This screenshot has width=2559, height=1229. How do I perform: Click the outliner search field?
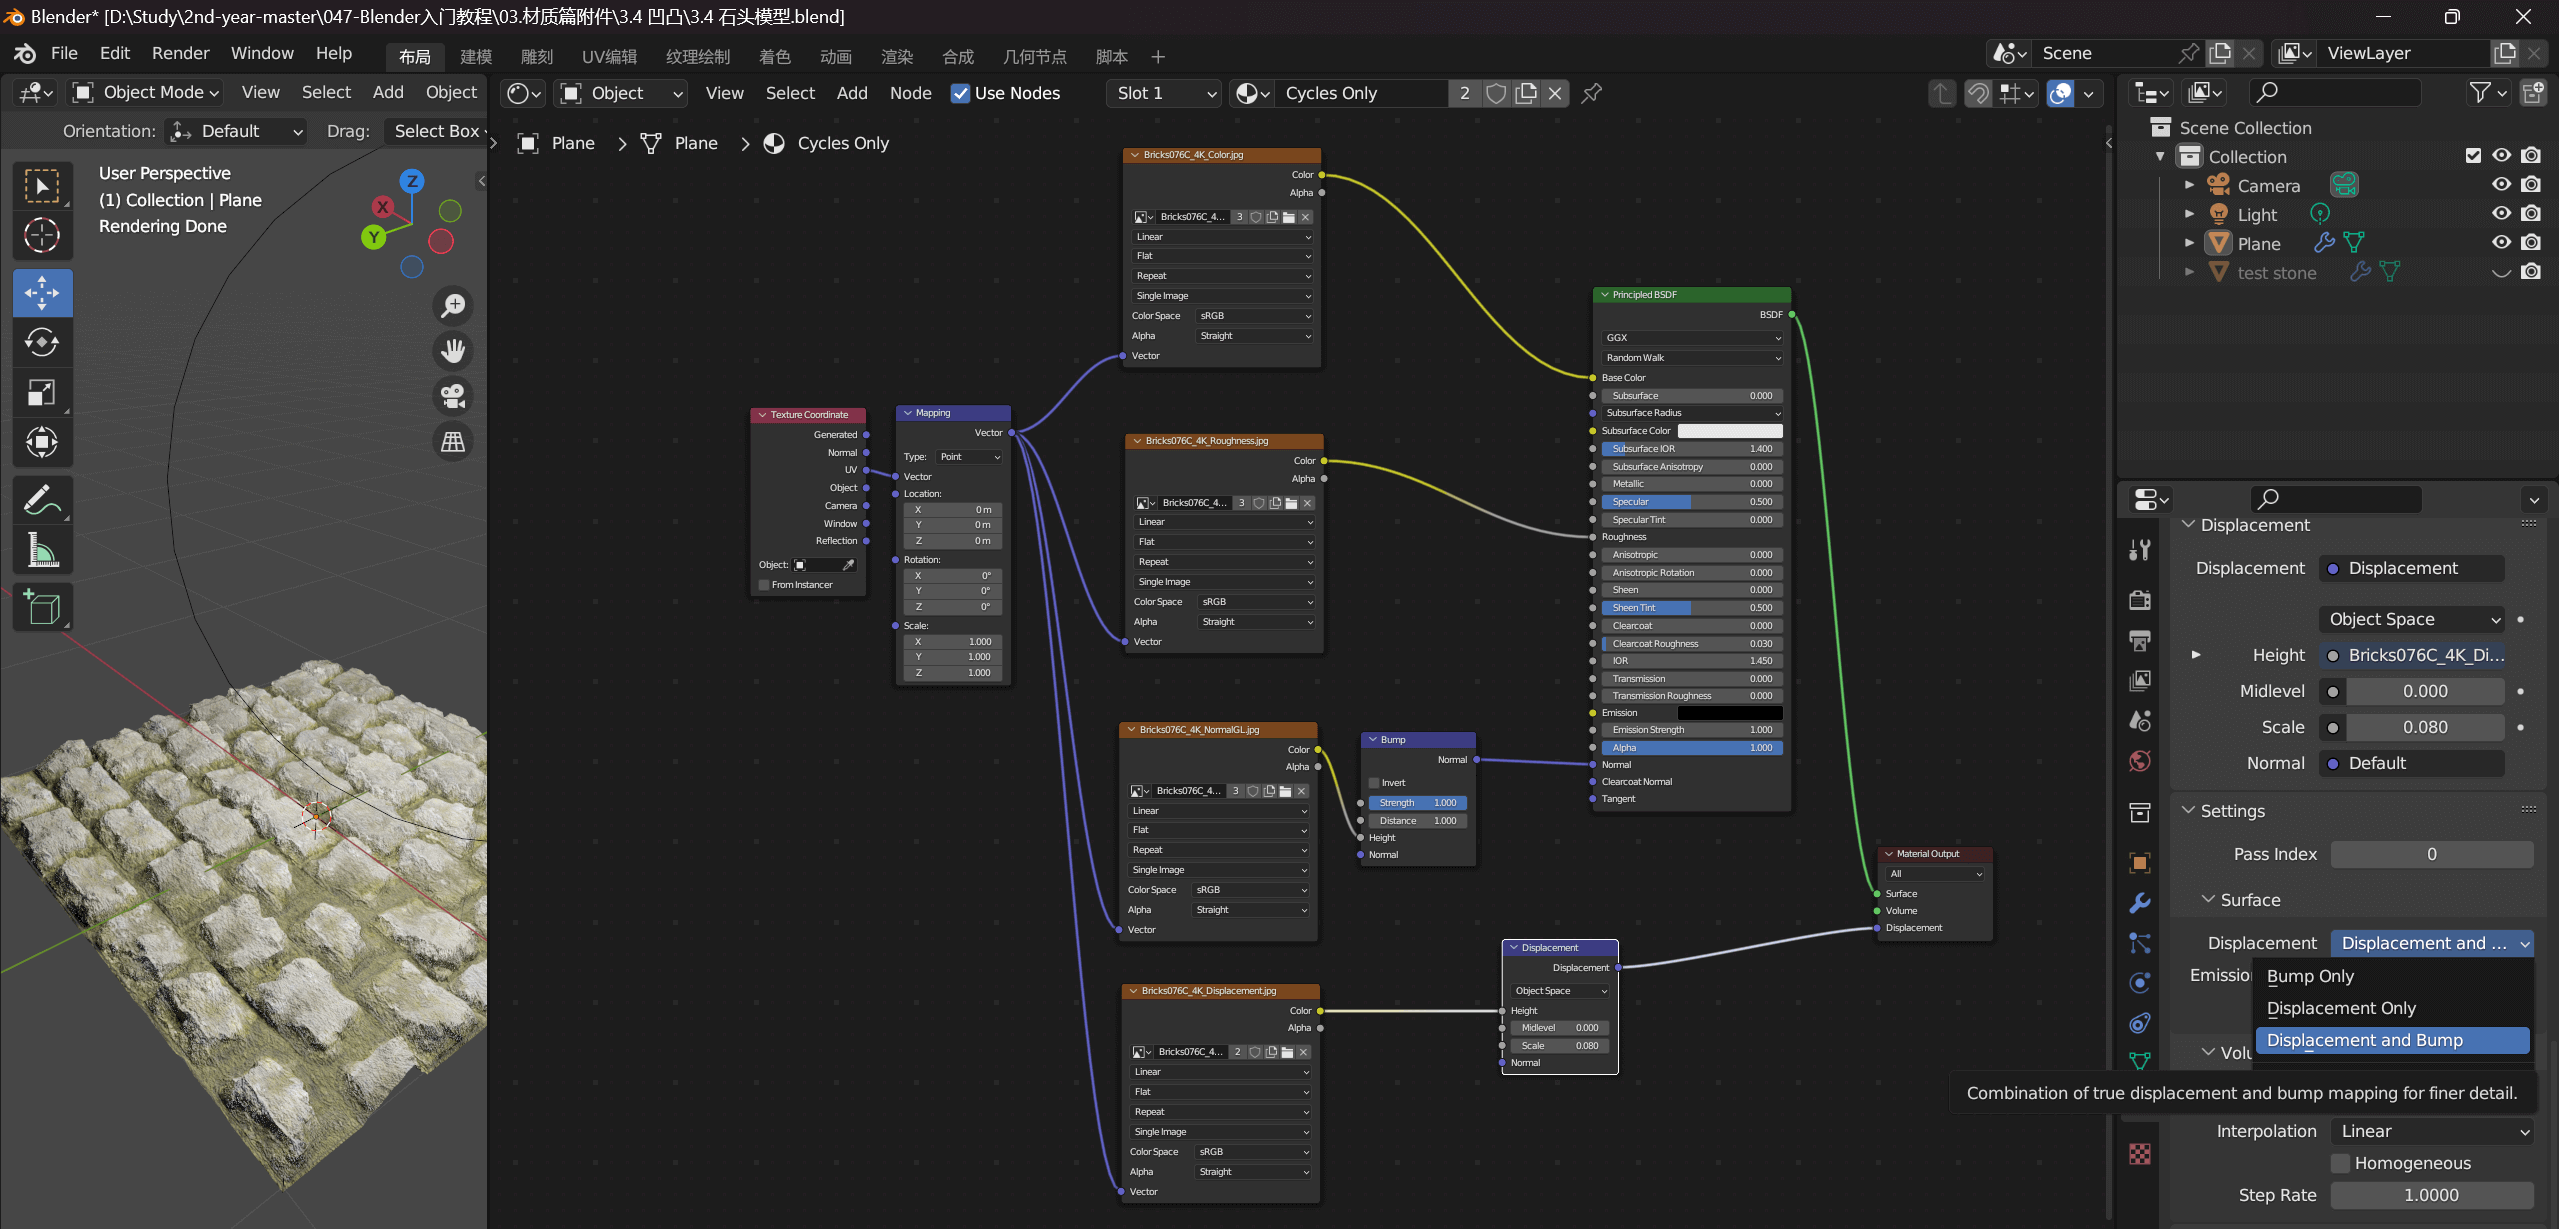[x=2334, y=92]
